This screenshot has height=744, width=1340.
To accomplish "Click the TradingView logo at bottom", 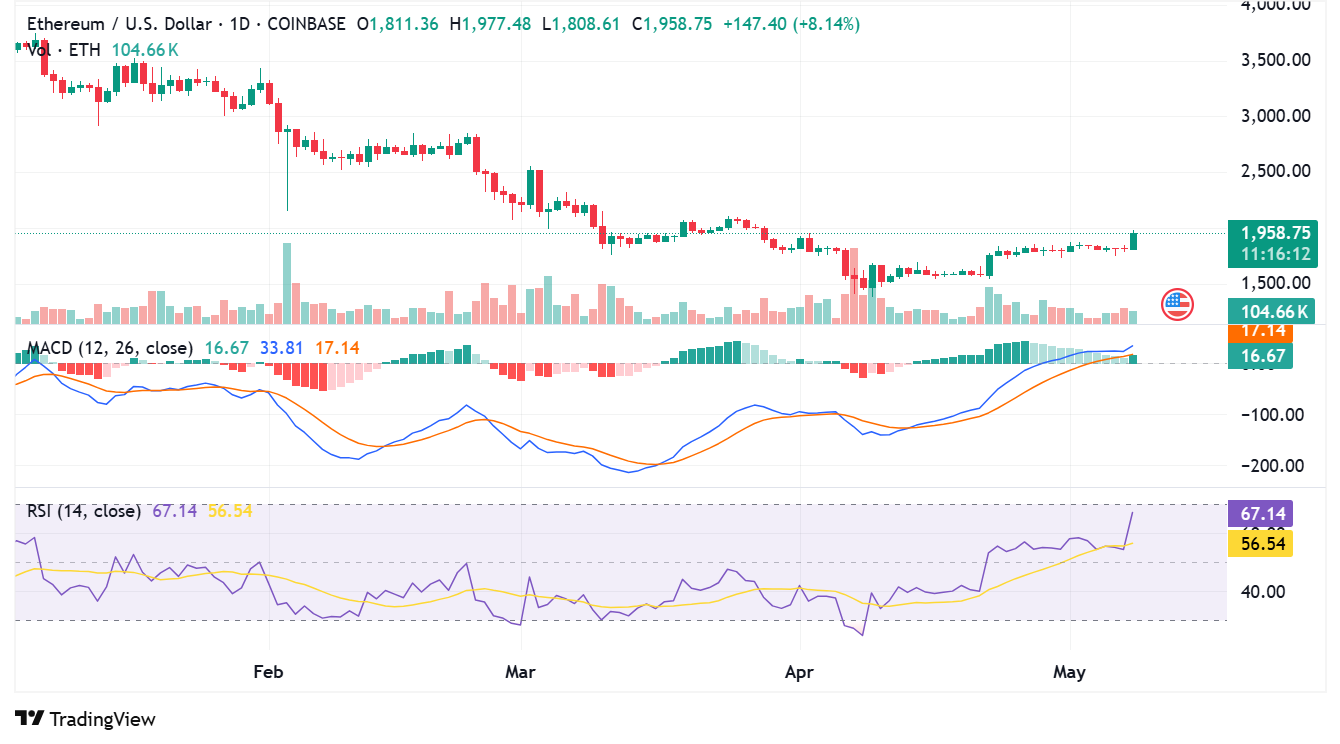I will pos(85,718).
